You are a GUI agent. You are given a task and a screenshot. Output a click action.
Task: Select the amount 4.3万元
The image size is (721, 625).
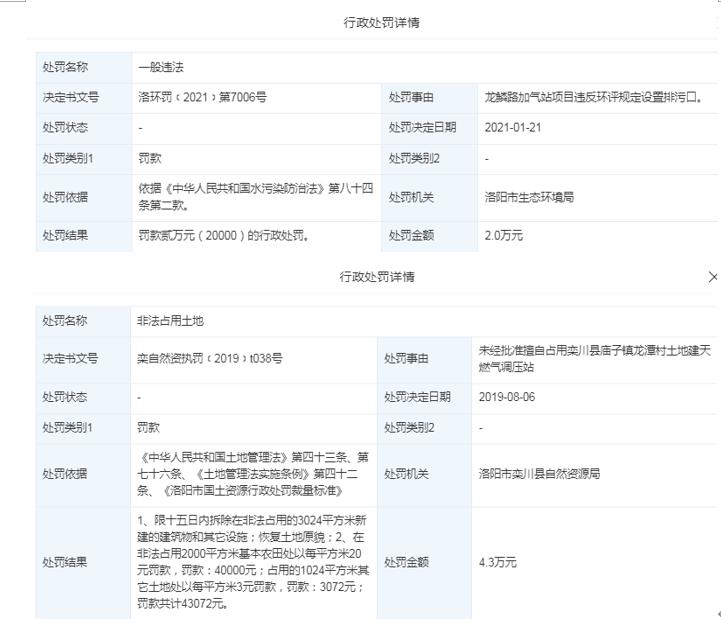click(x=498, y=562)
